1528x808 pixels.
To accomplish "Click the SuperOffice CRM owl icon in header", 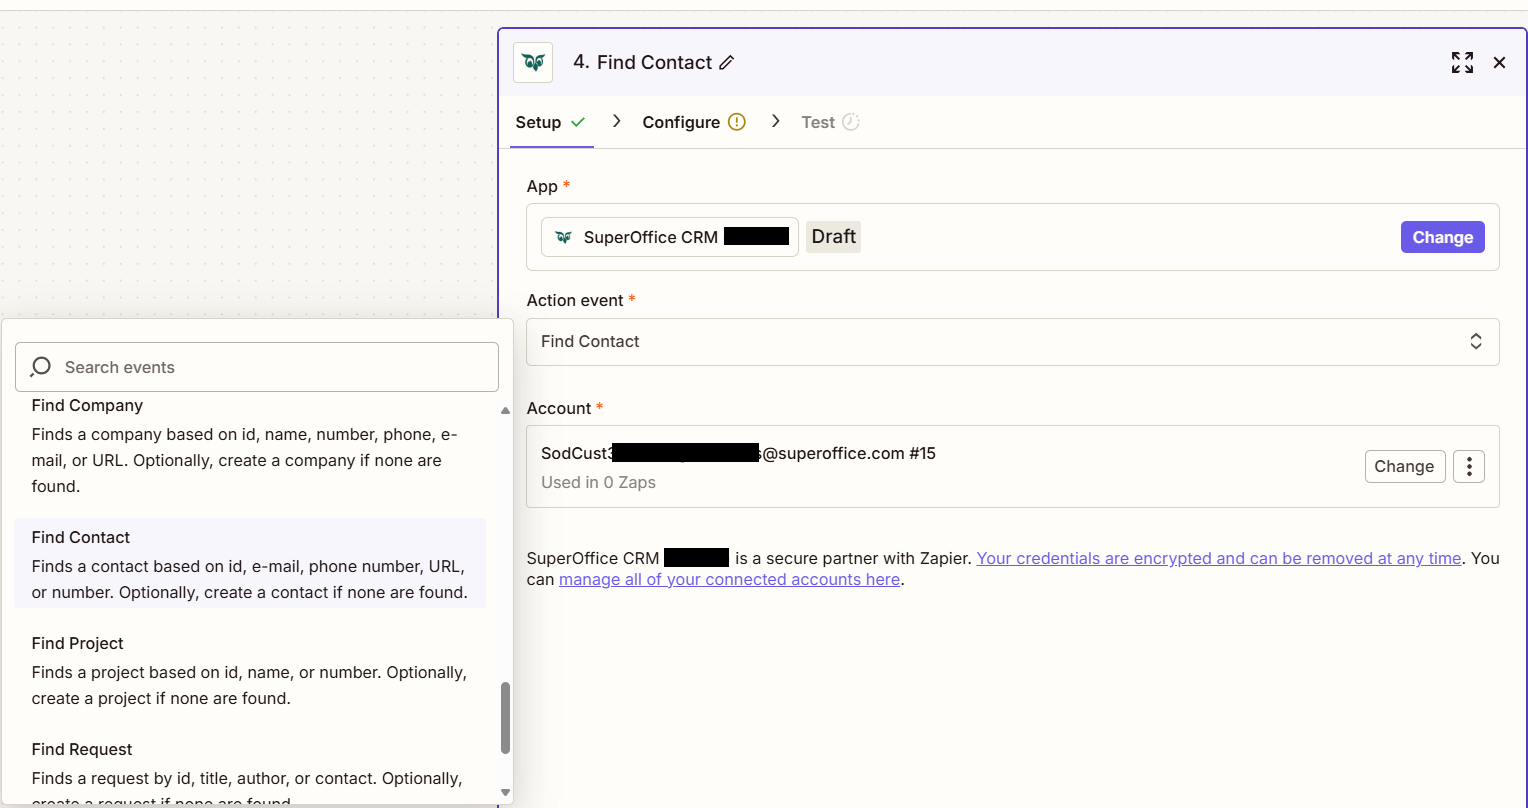I will coord(532,62).
